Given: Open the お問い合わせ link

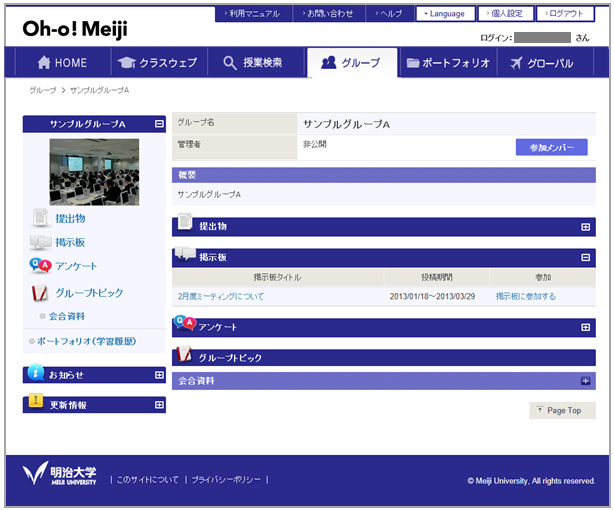Looking at the screenshot, I should 329,14.
